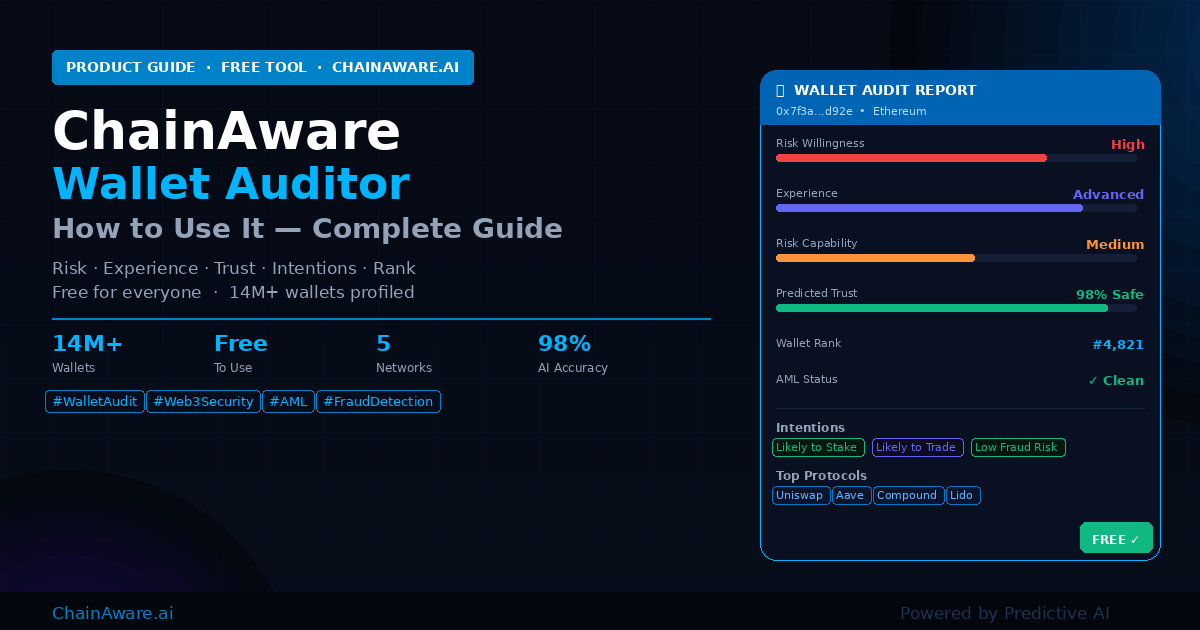This screenshot has width=1200, height=630.
Task: Select the #FraudDetection hashtag
Action: [378, 402]
